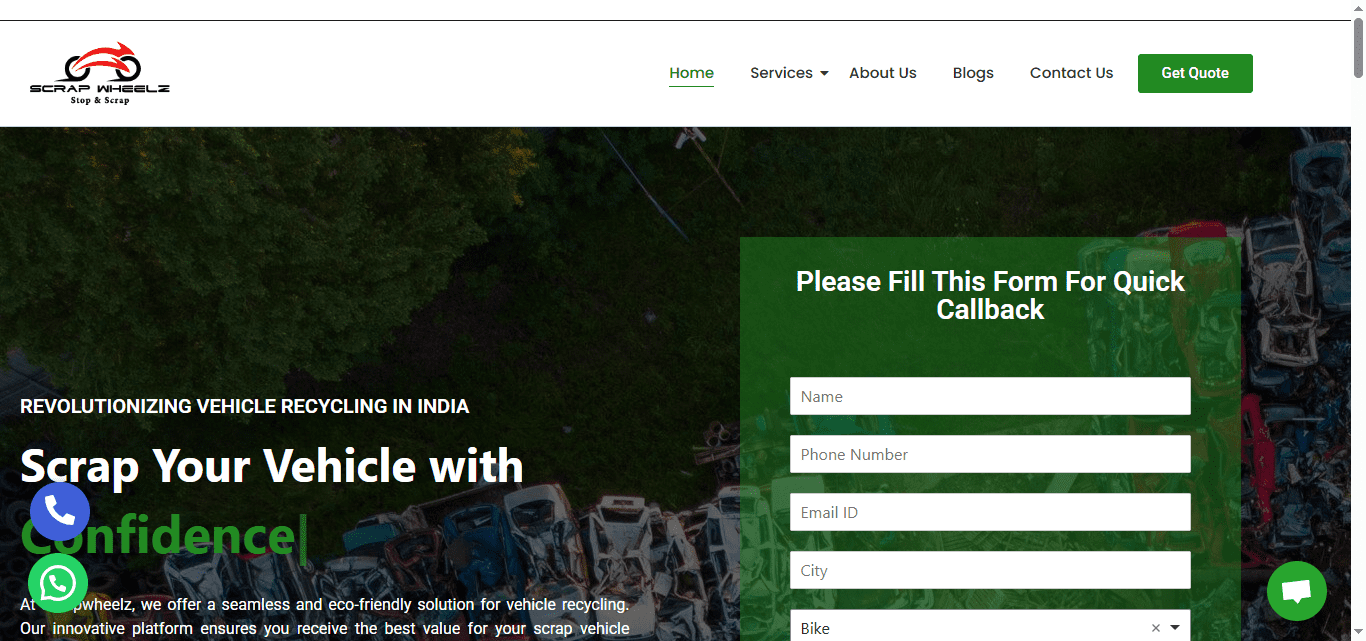Focus the Name input field

pos(990,396)
